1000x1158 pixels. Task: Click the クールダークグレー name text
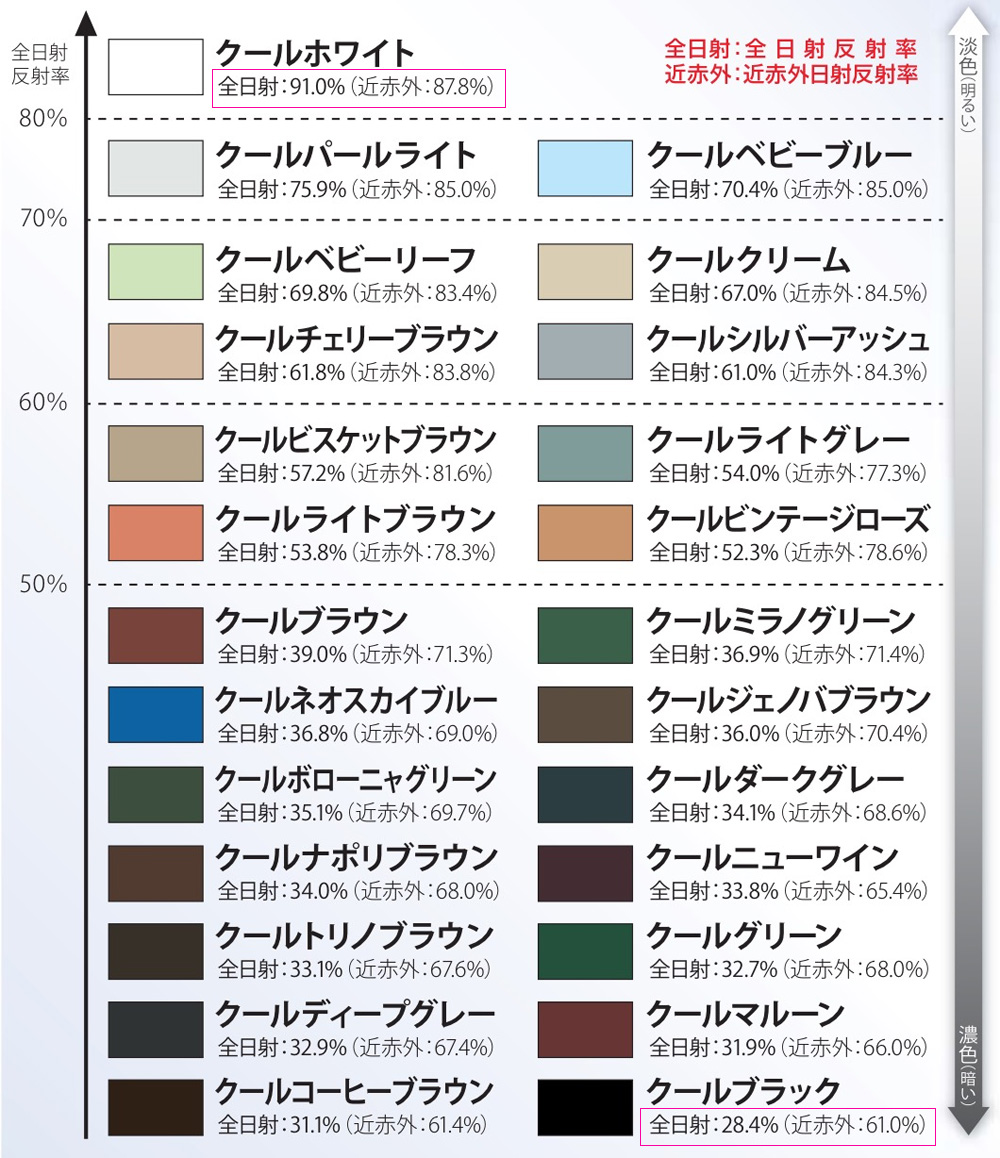pyautogui.click(x=776, y=780)
